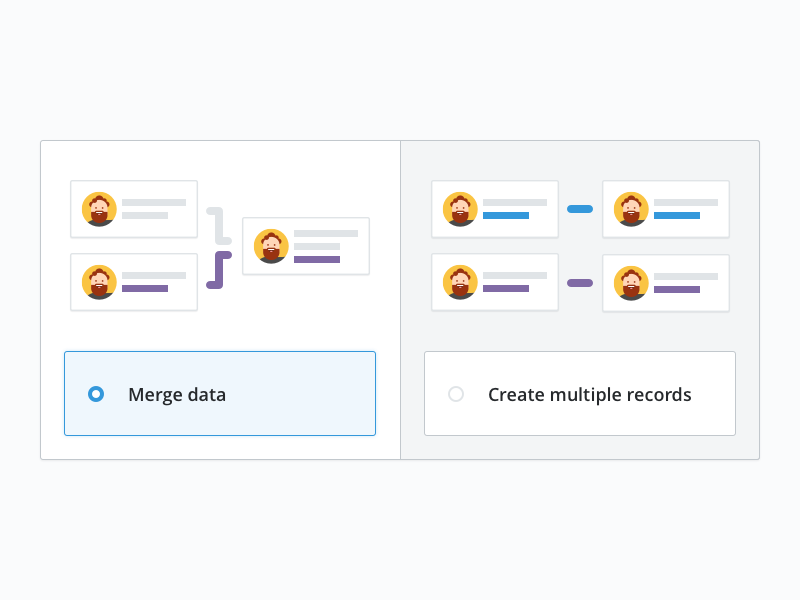Click the Merge data option label

[177, 394]
